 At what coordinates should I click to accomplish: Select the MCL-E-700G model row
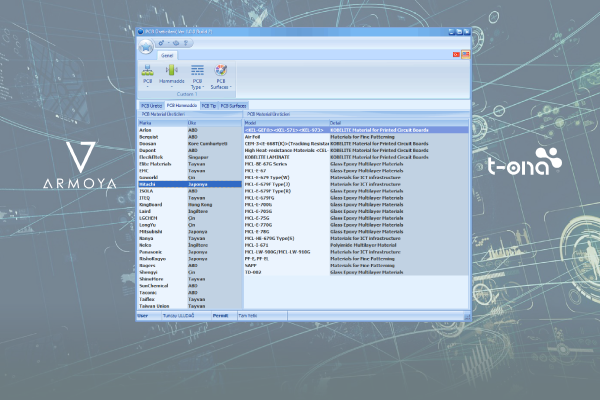point(356,205)
